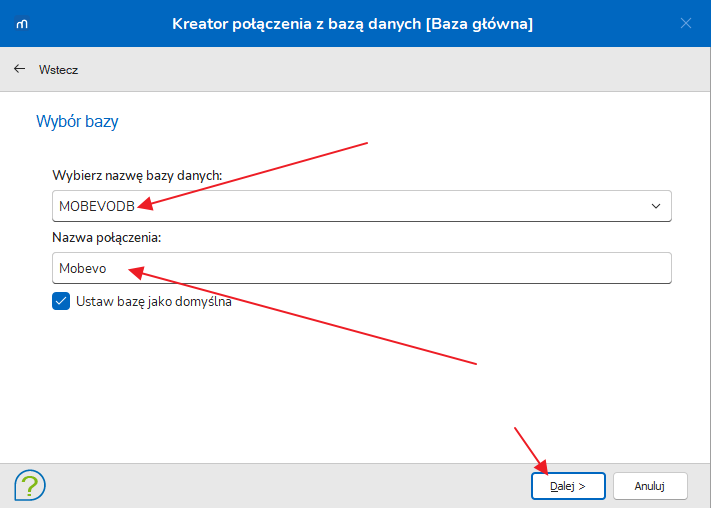Select the MOBEVODB database combo box
This screenshot has height=508, width=711.
pyautogui.click(x=362, y=206)
